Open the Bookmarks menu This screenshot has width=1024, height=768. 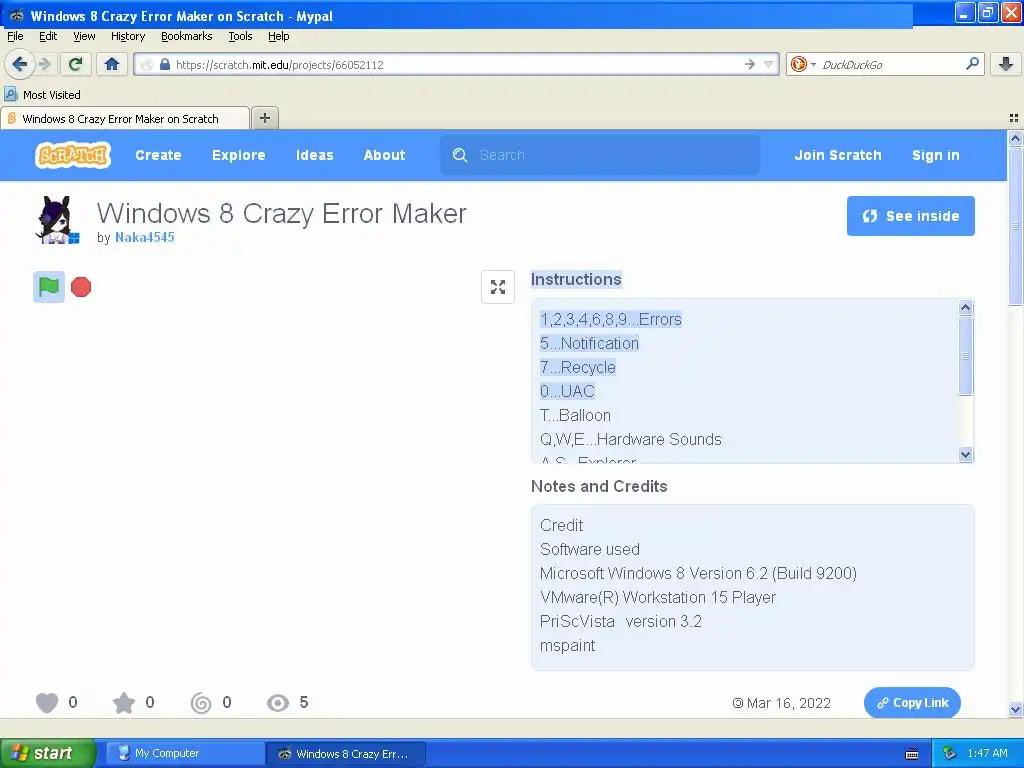[187, 37]
